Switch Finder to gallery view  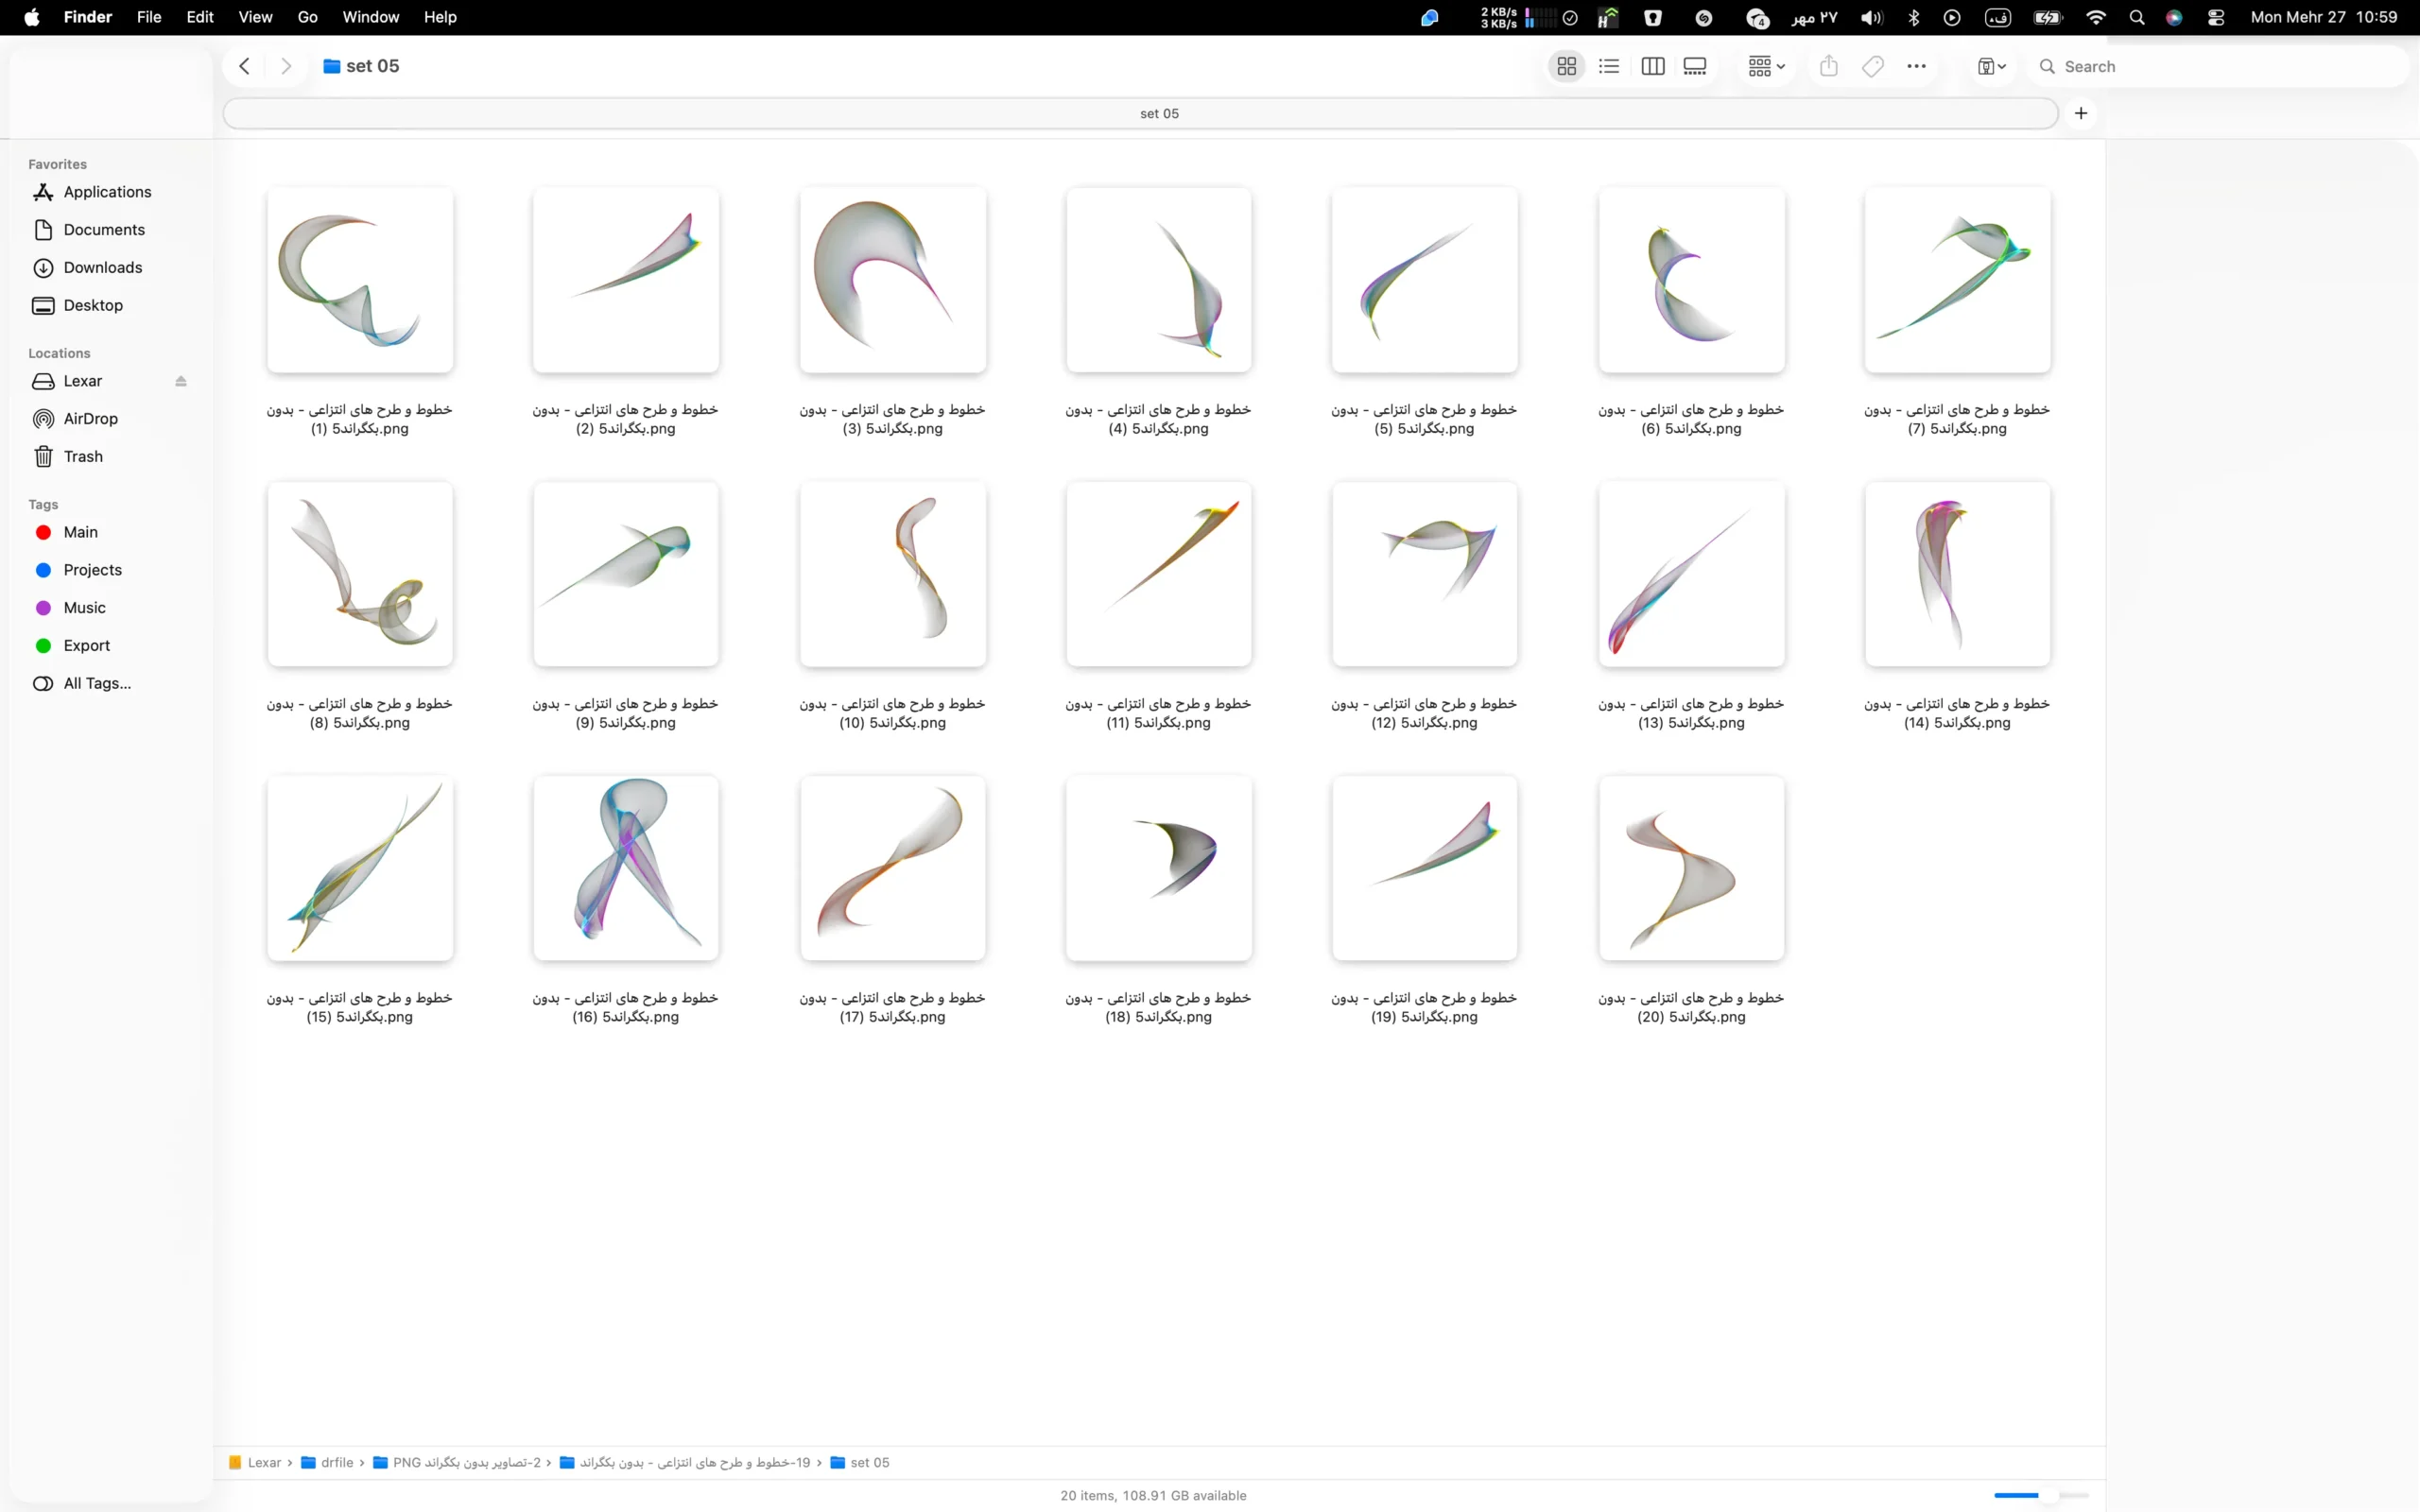click(1695, 66)
